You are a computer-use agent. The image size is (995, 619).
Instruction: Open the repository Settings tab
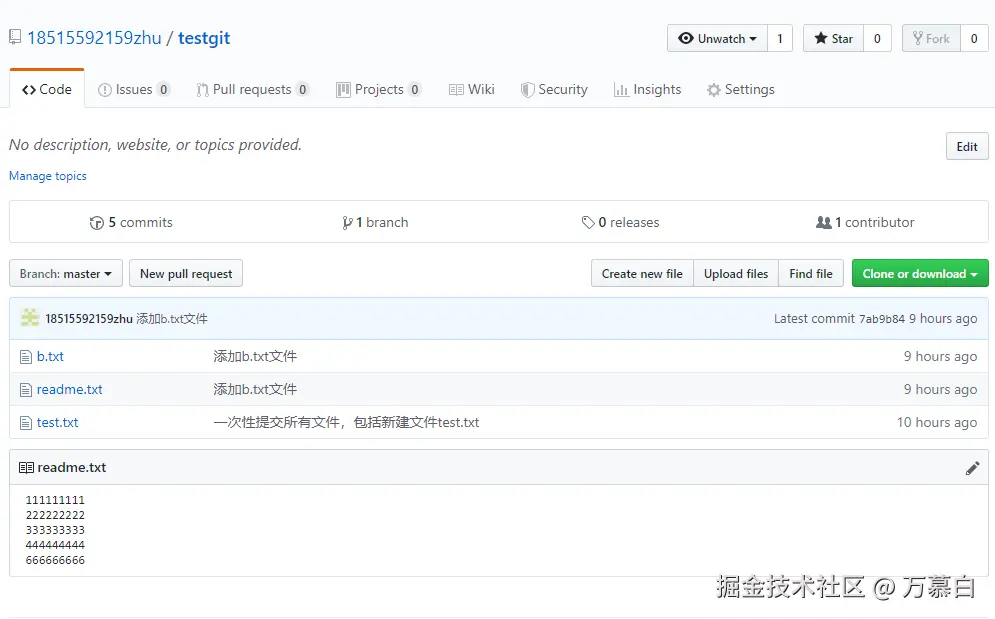(741, 90)
